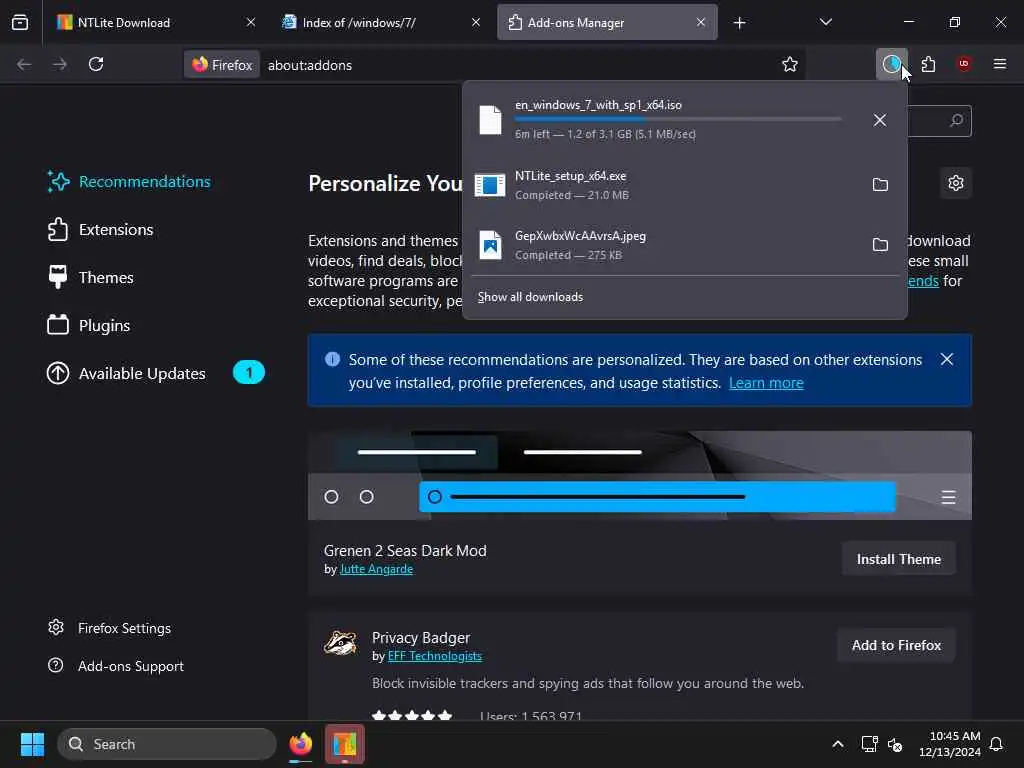The width and height of the screenshot is (1024, 768).
Task: Open the NTLite_setup_x64.exe download entry
Action: coord(663,185)
